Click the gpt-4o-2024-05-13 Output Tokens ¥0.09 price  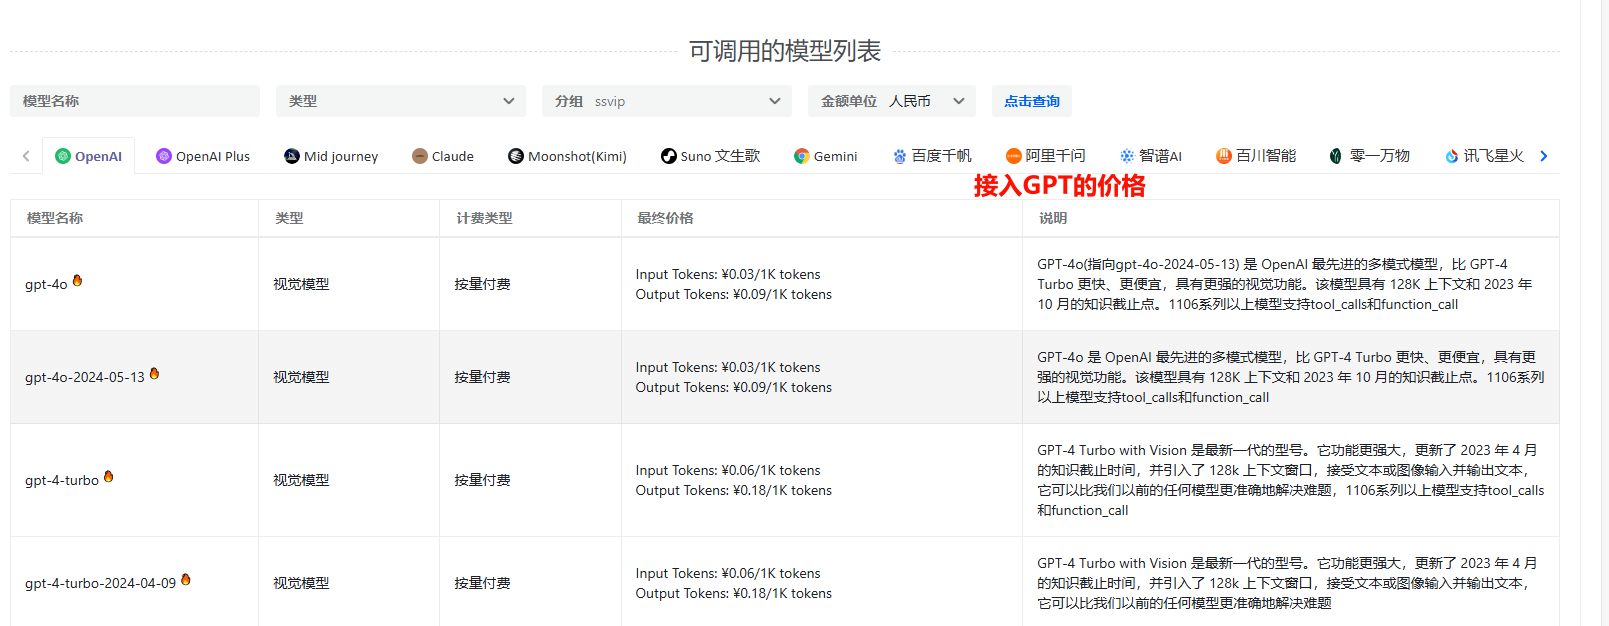point(734,387)
